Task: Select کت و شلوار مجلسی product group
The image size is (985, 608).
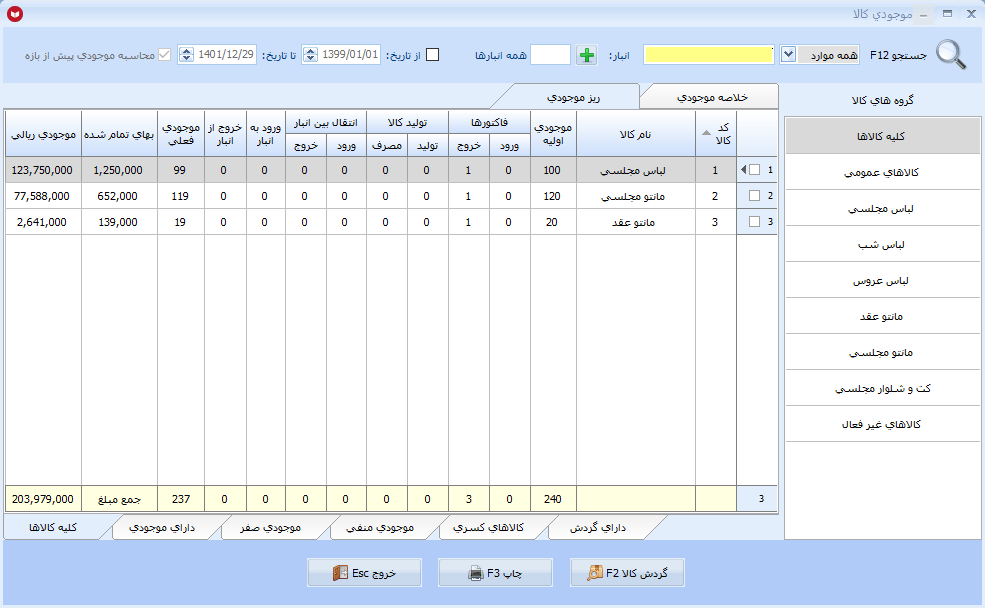Action: 883,388
